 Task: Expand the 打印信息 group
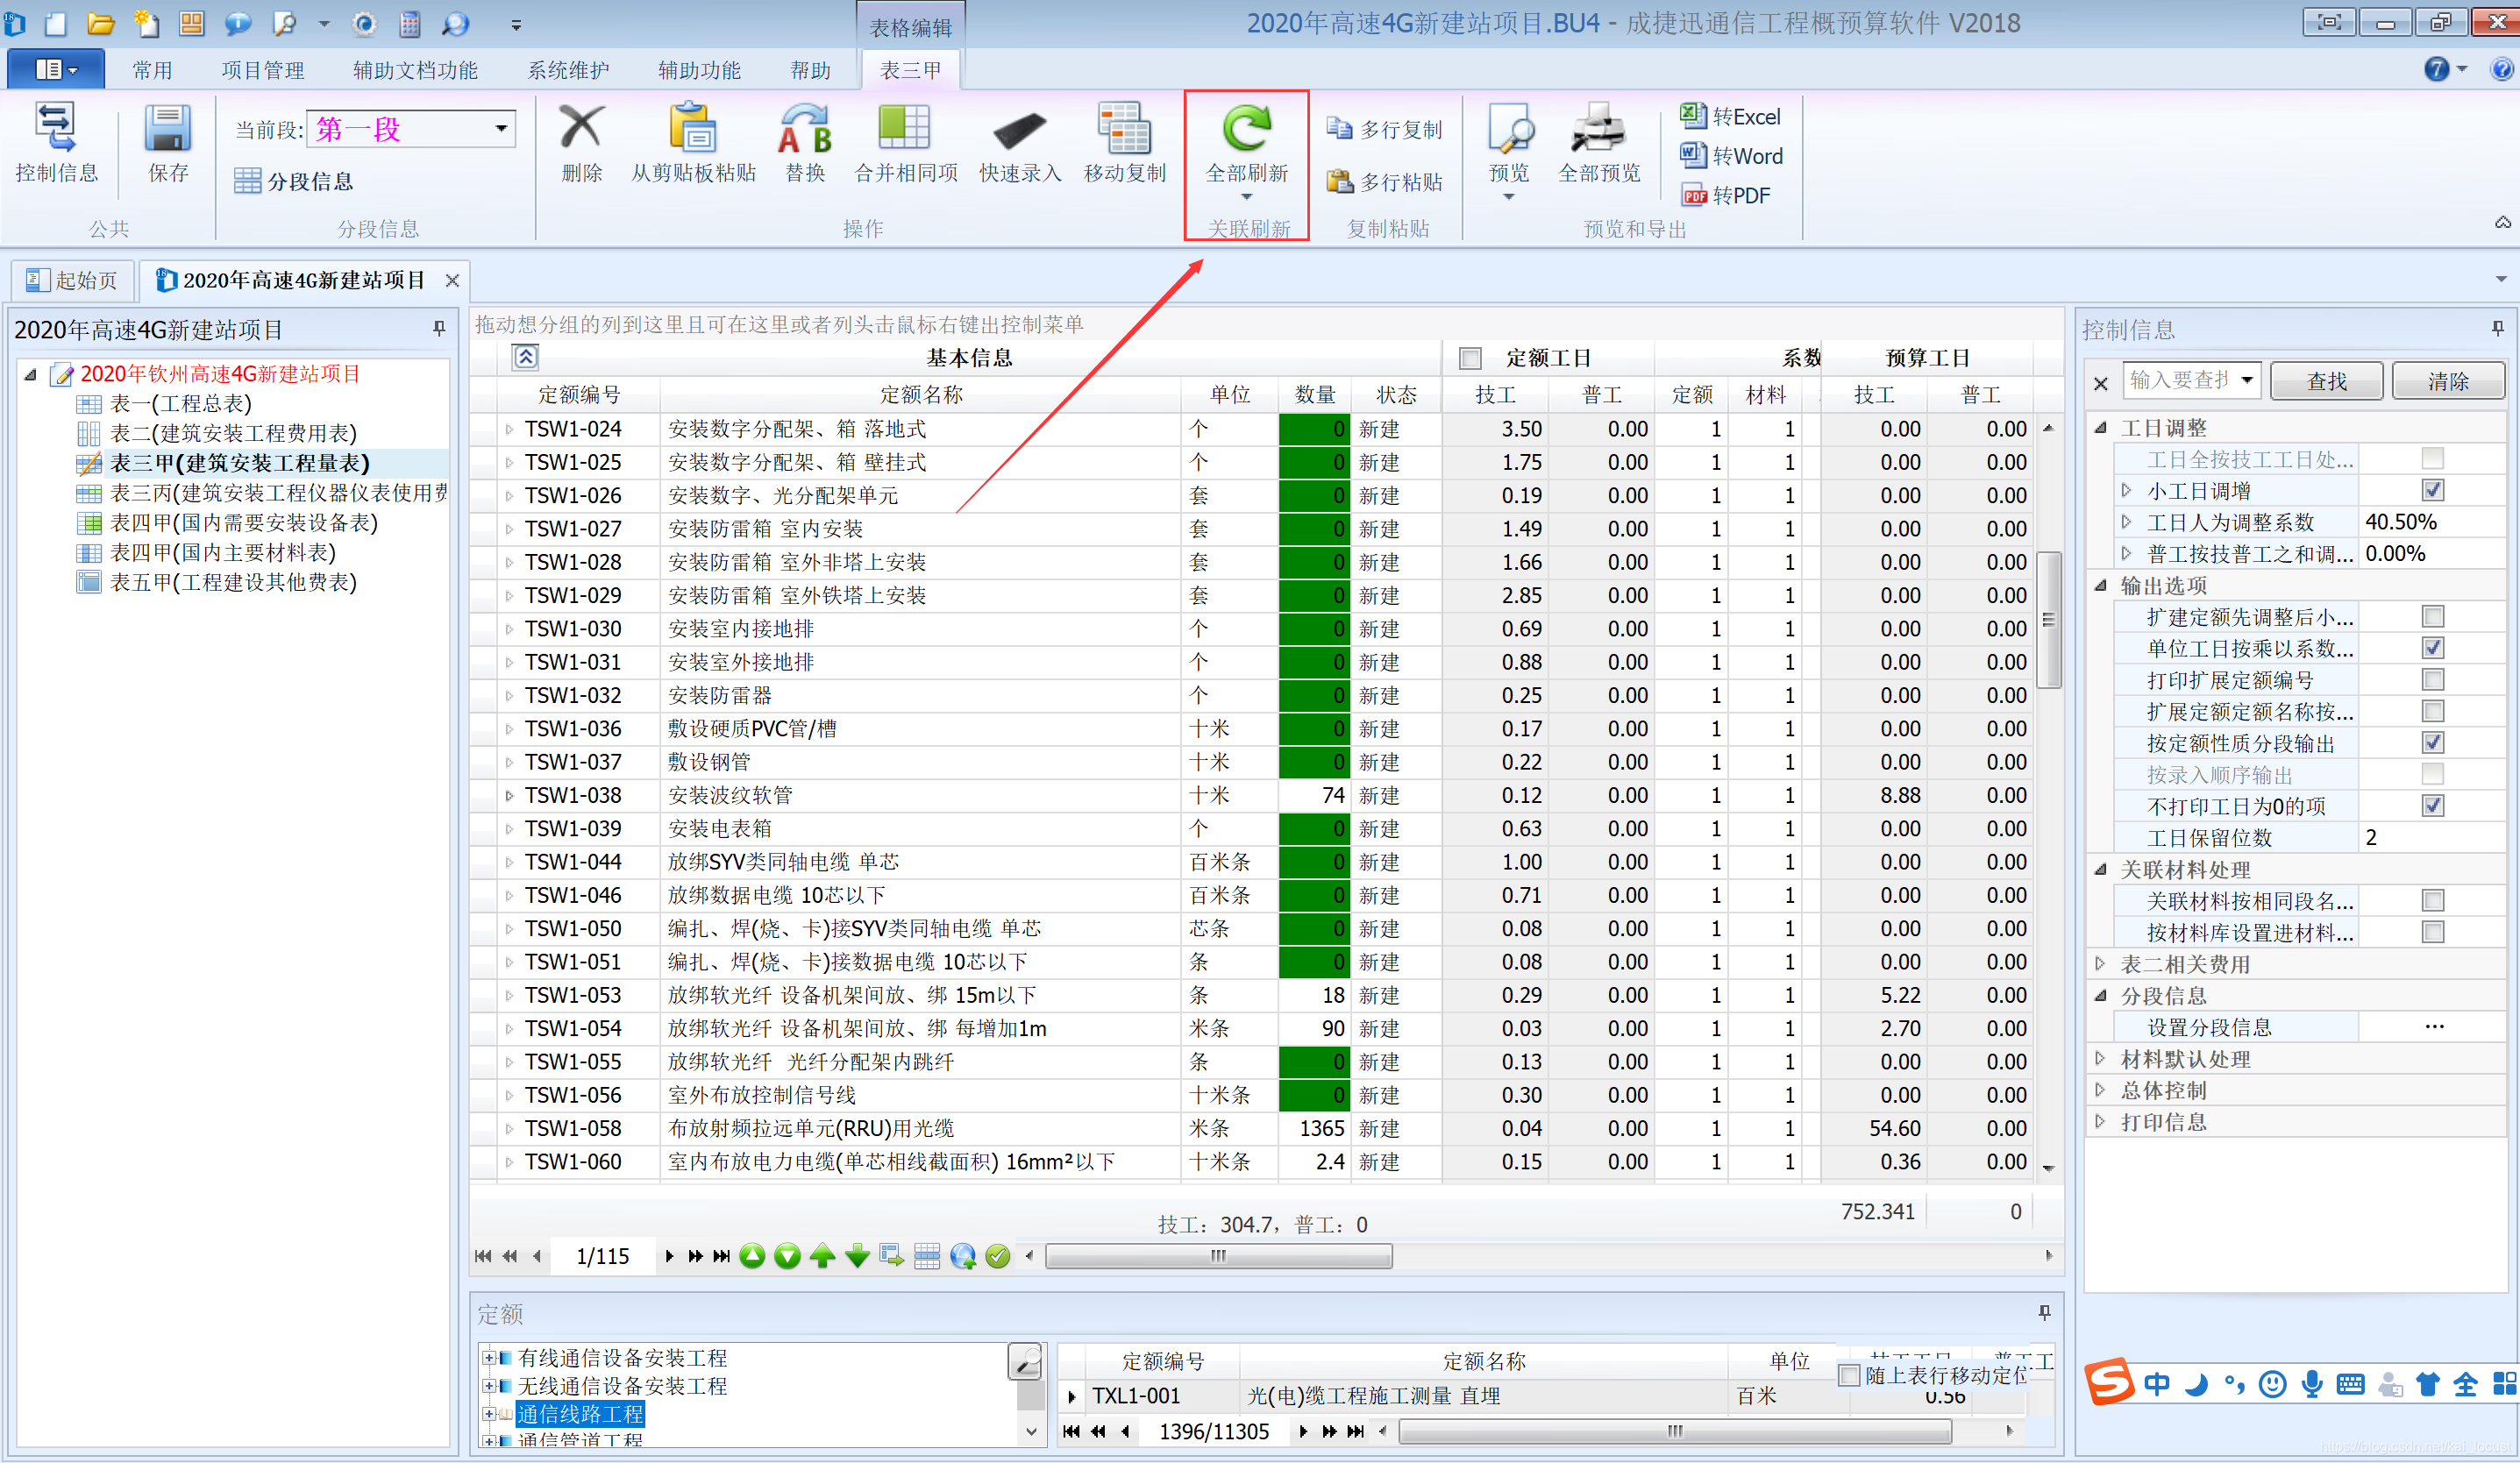[2101, 1122]
